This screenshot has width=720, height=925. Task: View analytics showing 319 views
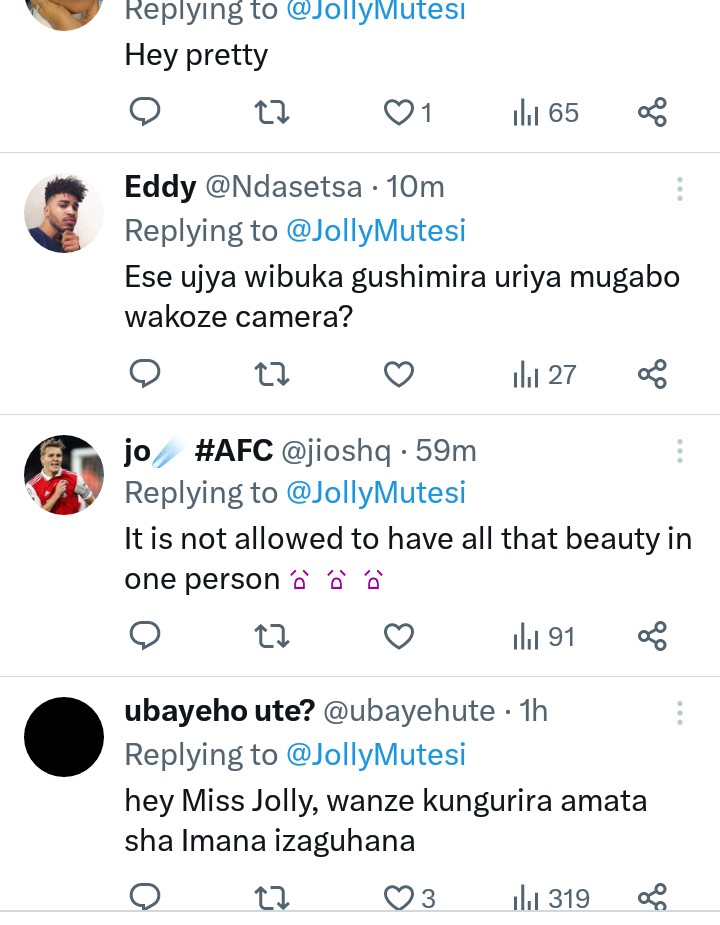tap(551, 898)
